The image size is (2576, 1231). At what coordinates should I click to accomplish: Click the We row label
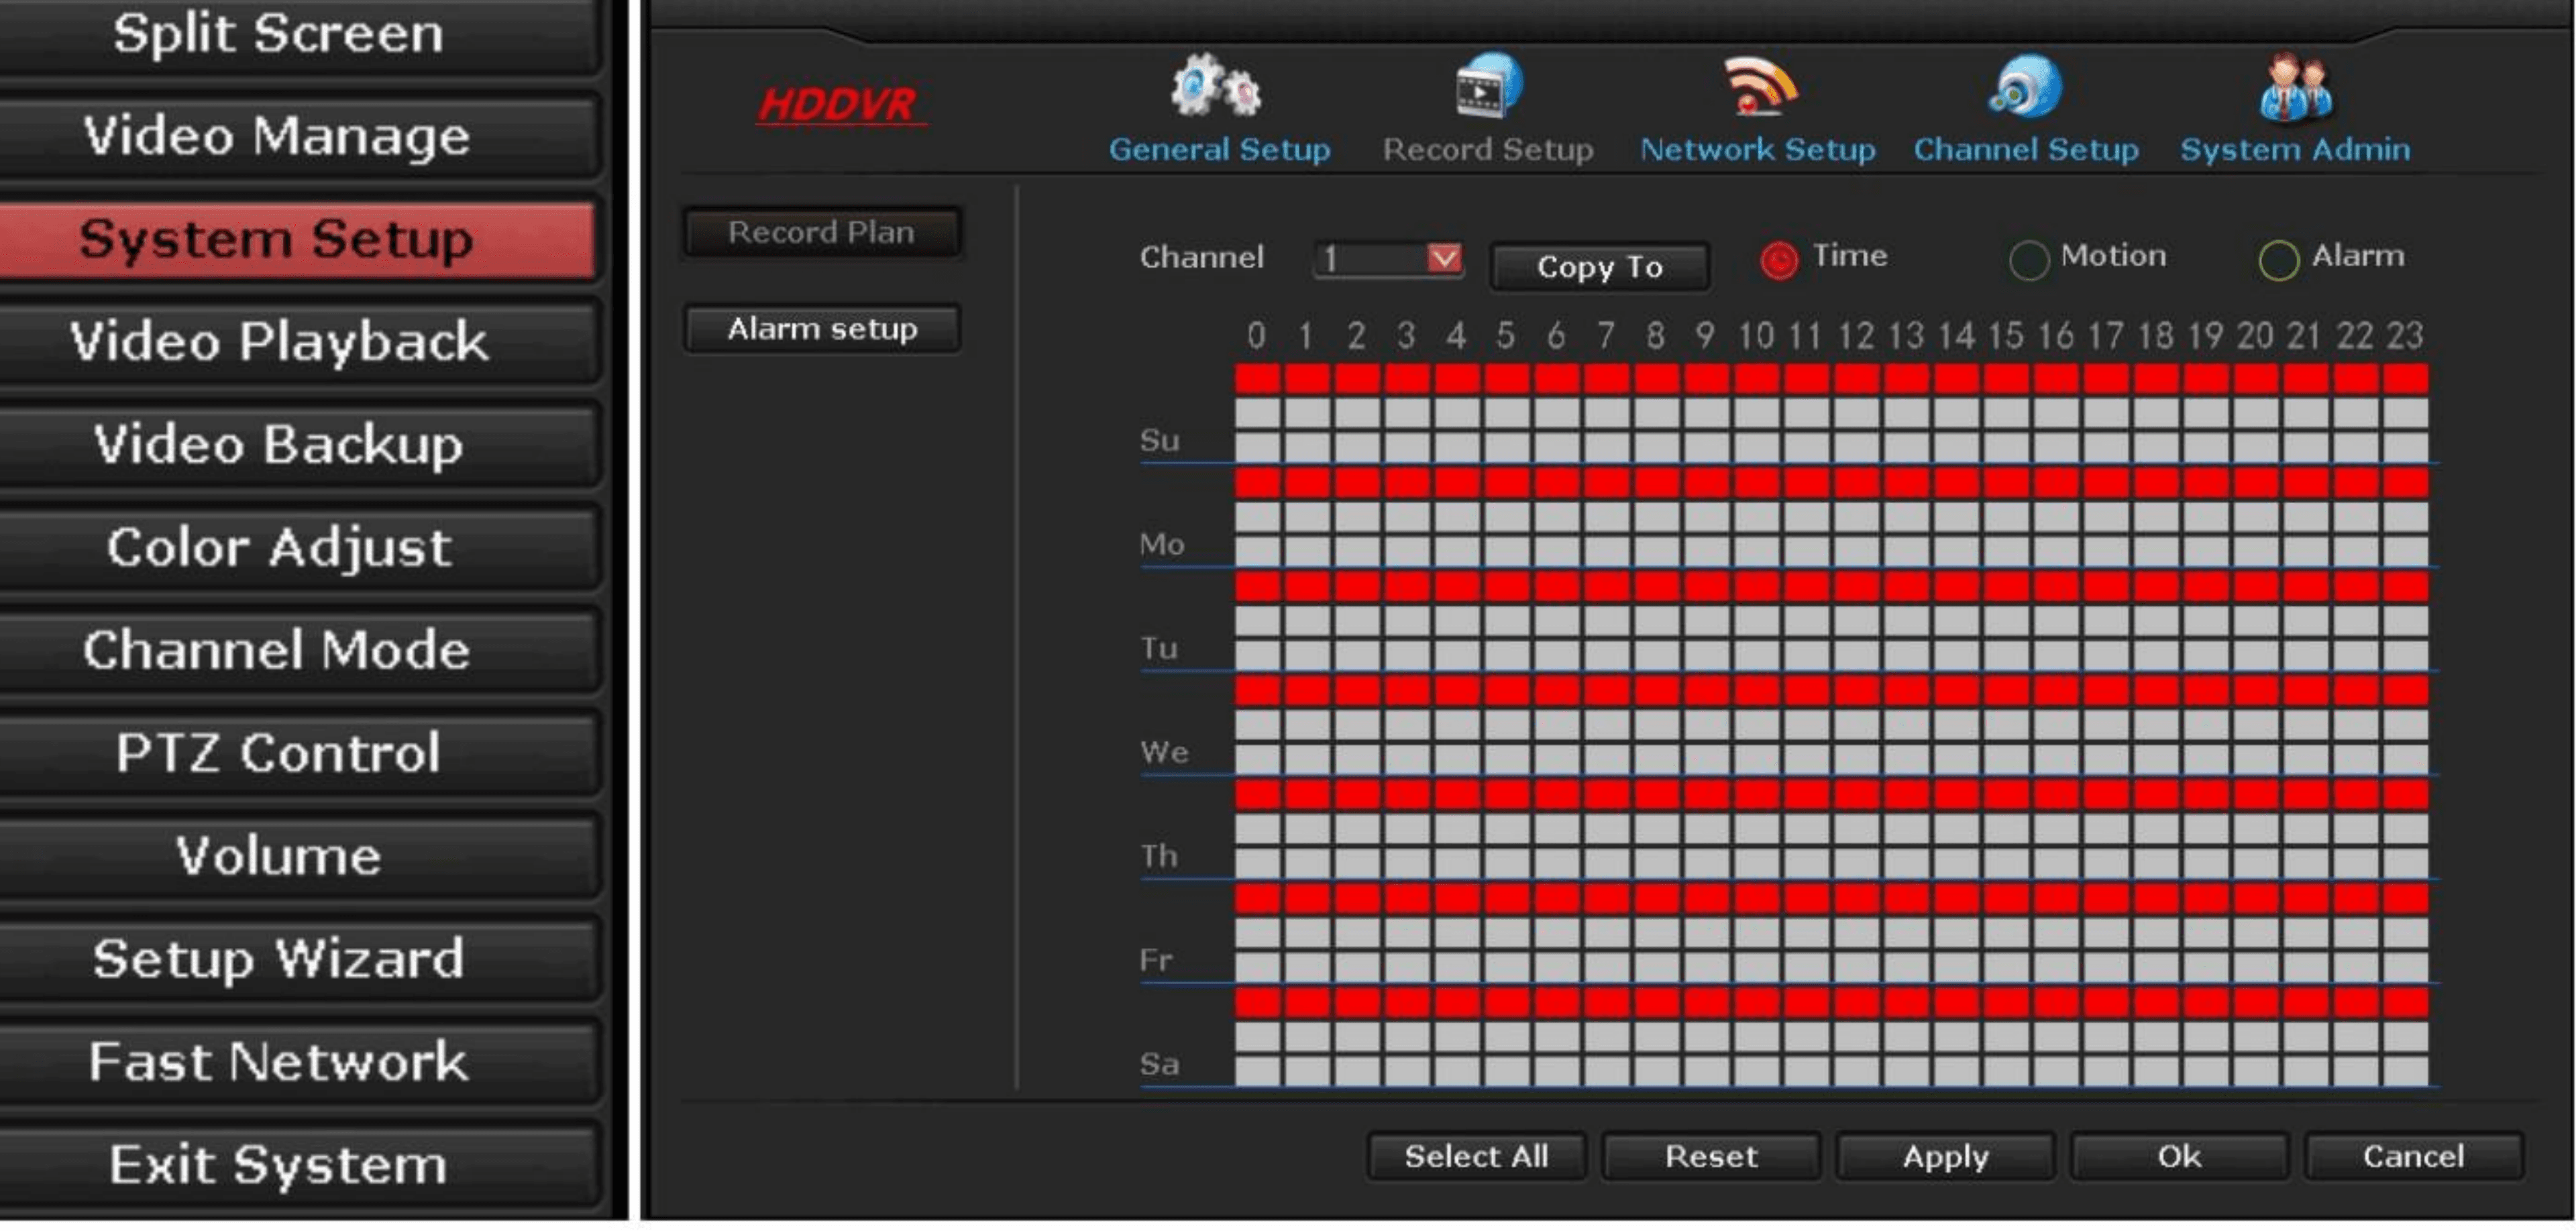tap(1164, 753)
